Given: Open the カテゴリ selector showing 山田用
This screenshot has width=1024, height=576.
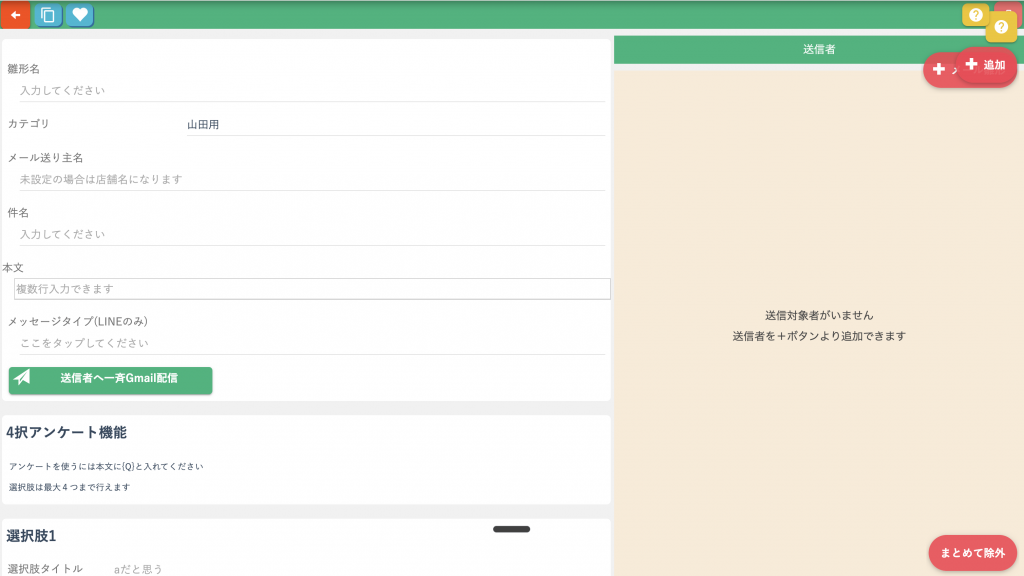Looking at the screenshot, I should [x=396, y=124].
